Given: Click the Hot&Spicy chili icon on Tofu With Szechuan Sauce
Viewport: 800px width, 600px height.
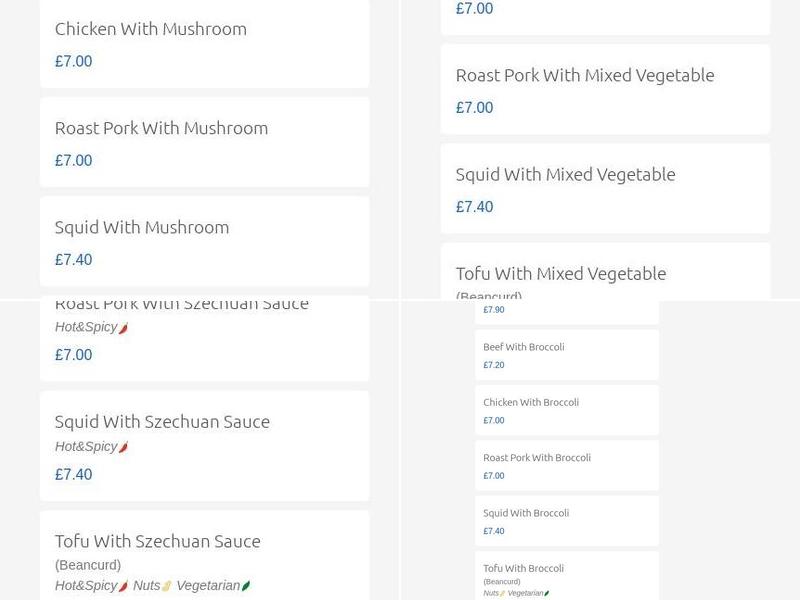Looking at the screenshot, I should (x=124, y=585).
